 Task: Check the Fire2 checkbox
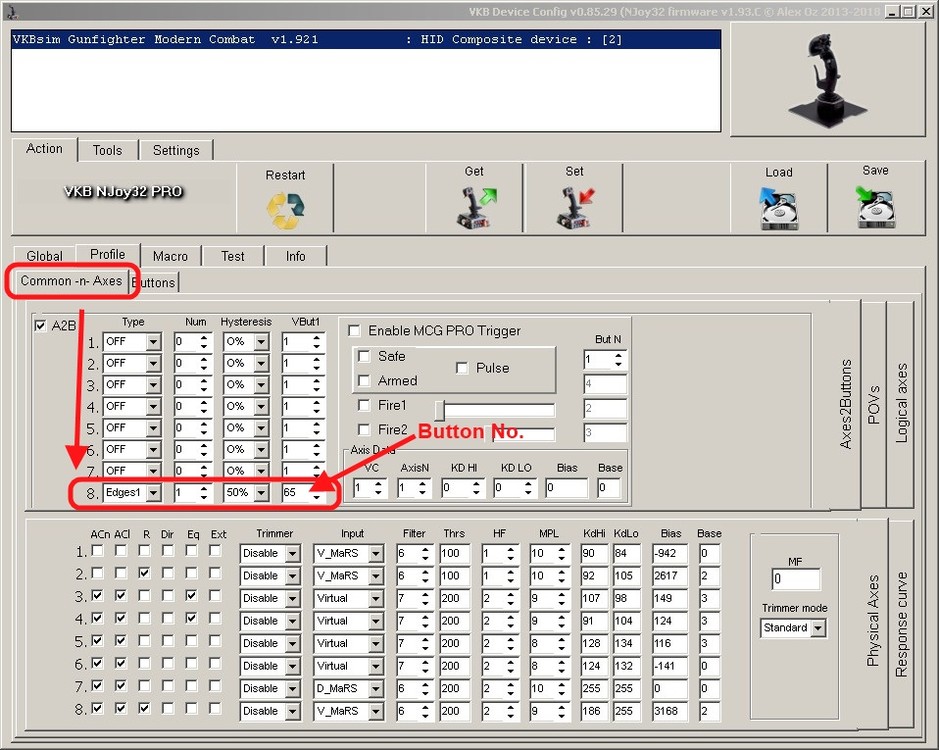click(x=364, y=430)
